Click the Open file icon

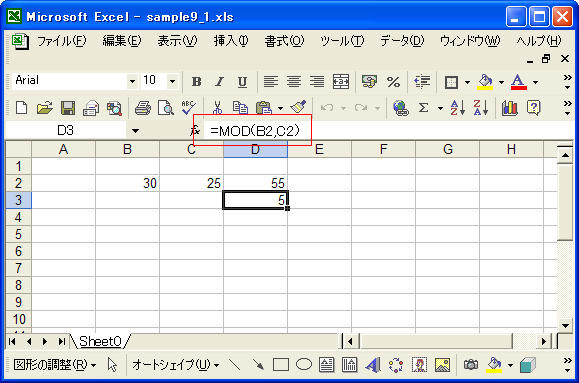[x=44, y=108]
